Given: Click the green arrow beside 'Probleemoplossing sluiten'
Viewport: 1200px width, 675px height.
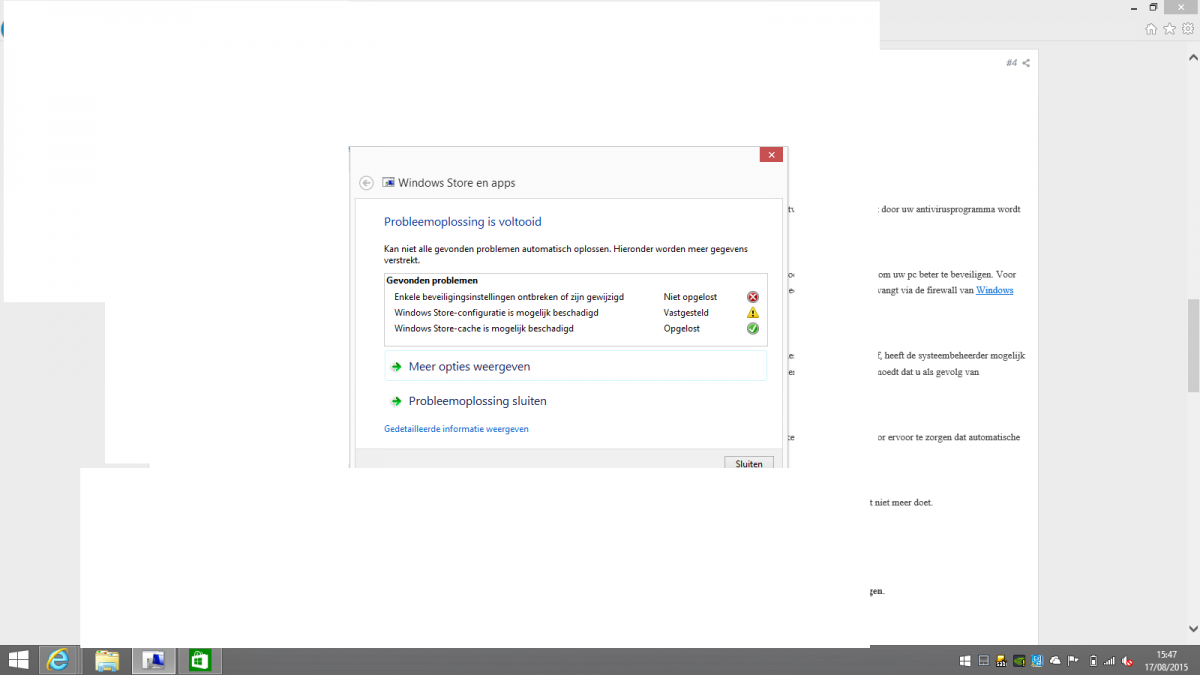Looking at the screenshot, I should 397,401.
